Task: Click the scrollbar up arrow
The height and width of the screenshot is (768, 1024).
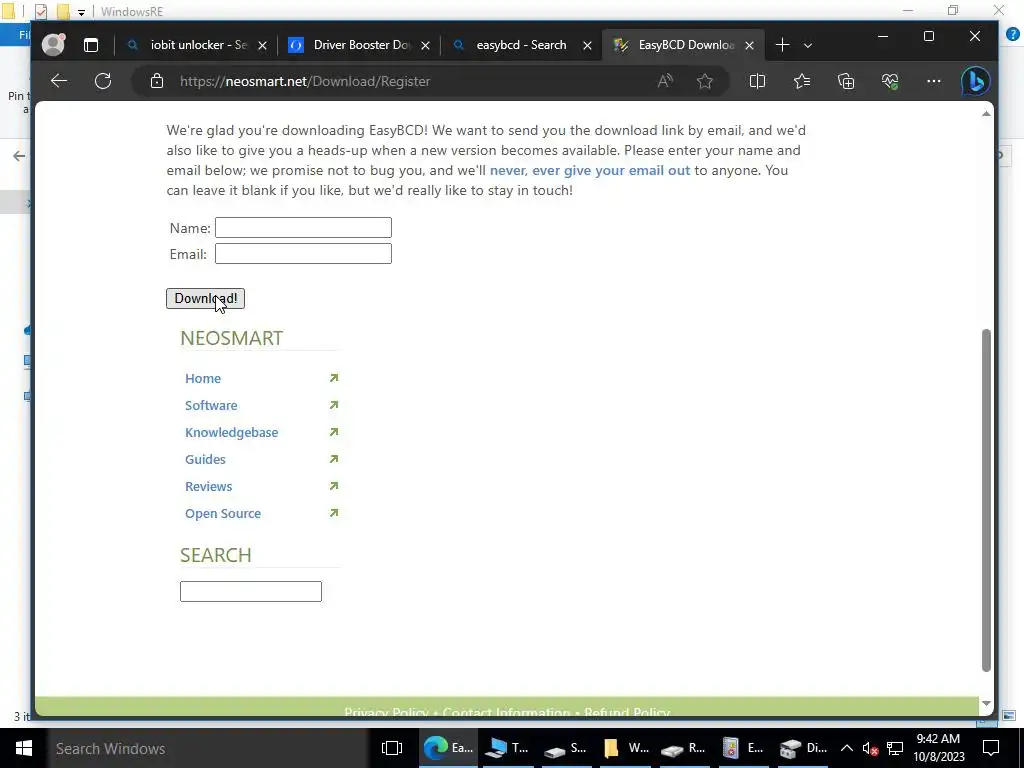Action: click(986, 114)
